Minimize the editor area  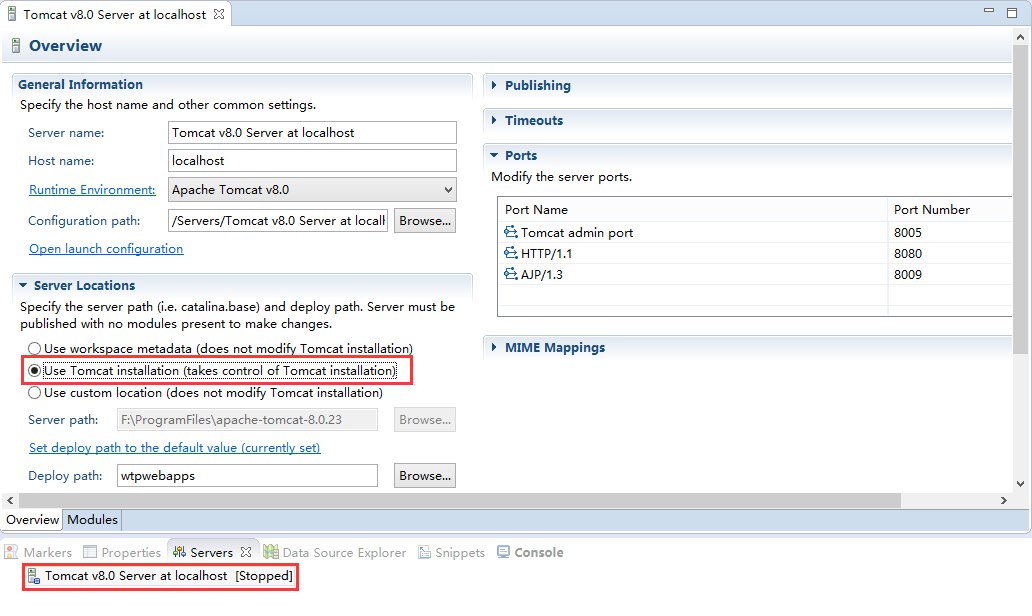989,11
